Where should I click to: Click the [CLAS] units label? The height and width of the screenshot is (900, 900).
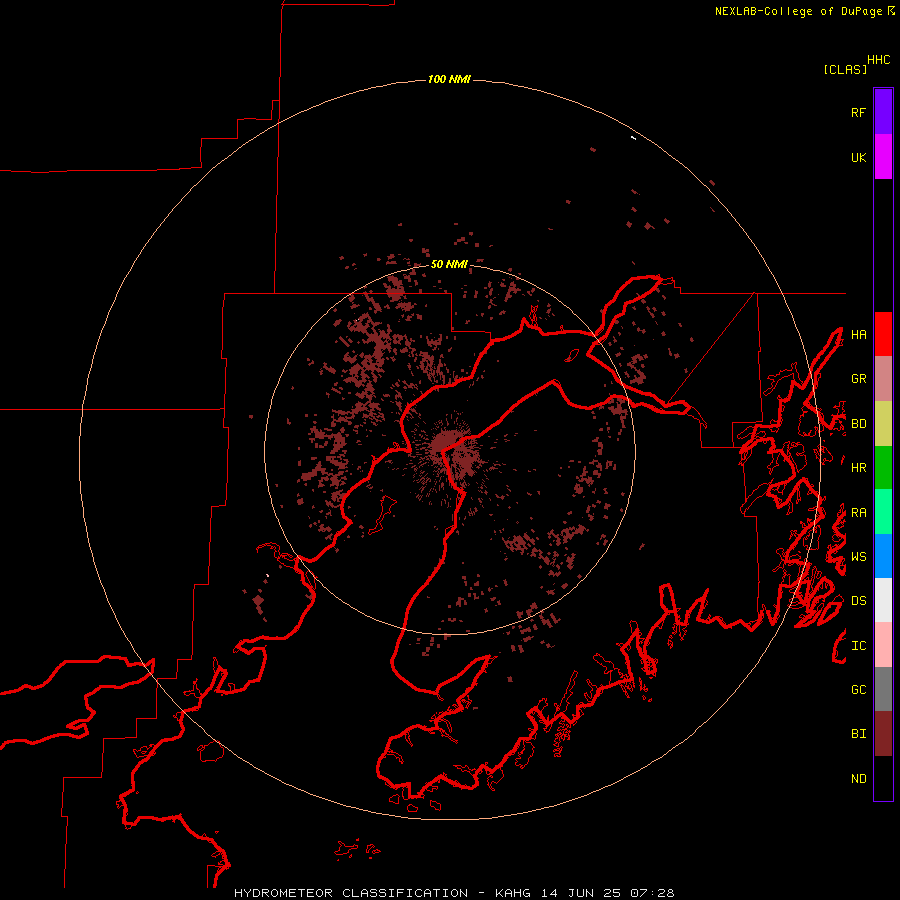[845, 70]
